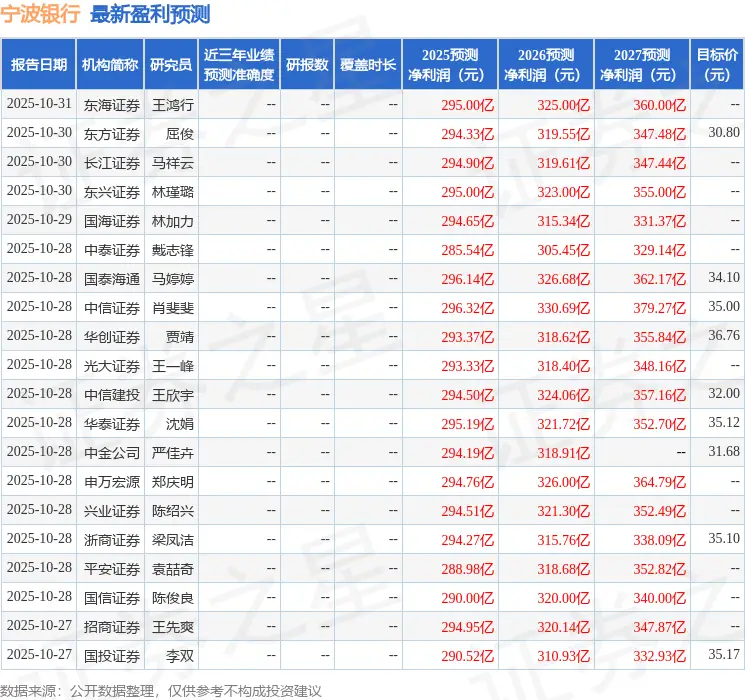Click analyst name 屈俊
The height and width of the screenshot is (700, 745).
[x=180, y=134]
